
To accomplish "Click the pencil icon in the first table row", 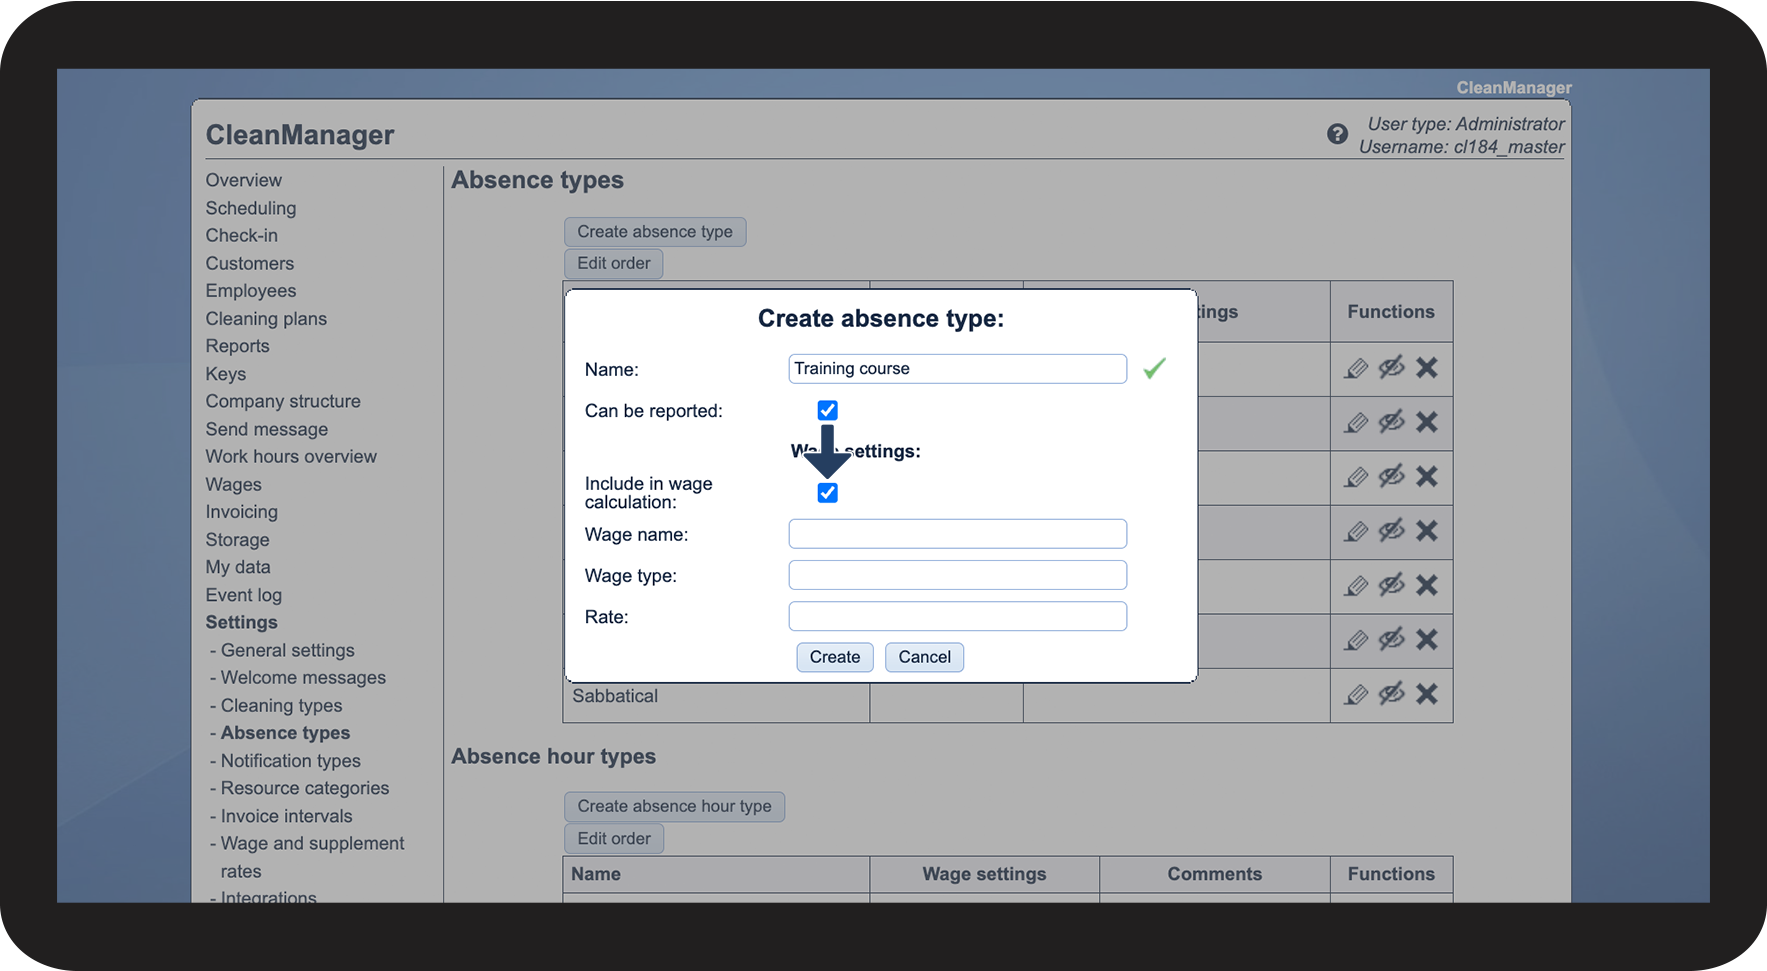I will 1356,368.
